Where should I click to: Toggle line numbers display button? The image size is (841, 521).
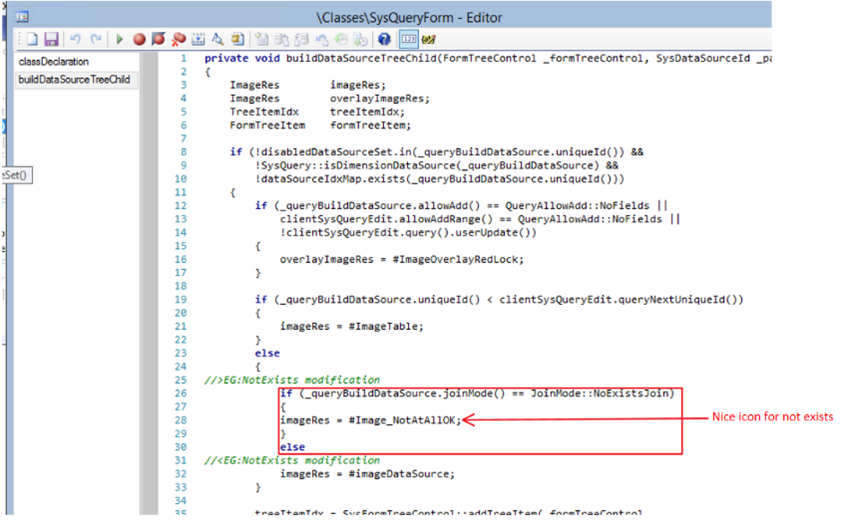point(408,39)
